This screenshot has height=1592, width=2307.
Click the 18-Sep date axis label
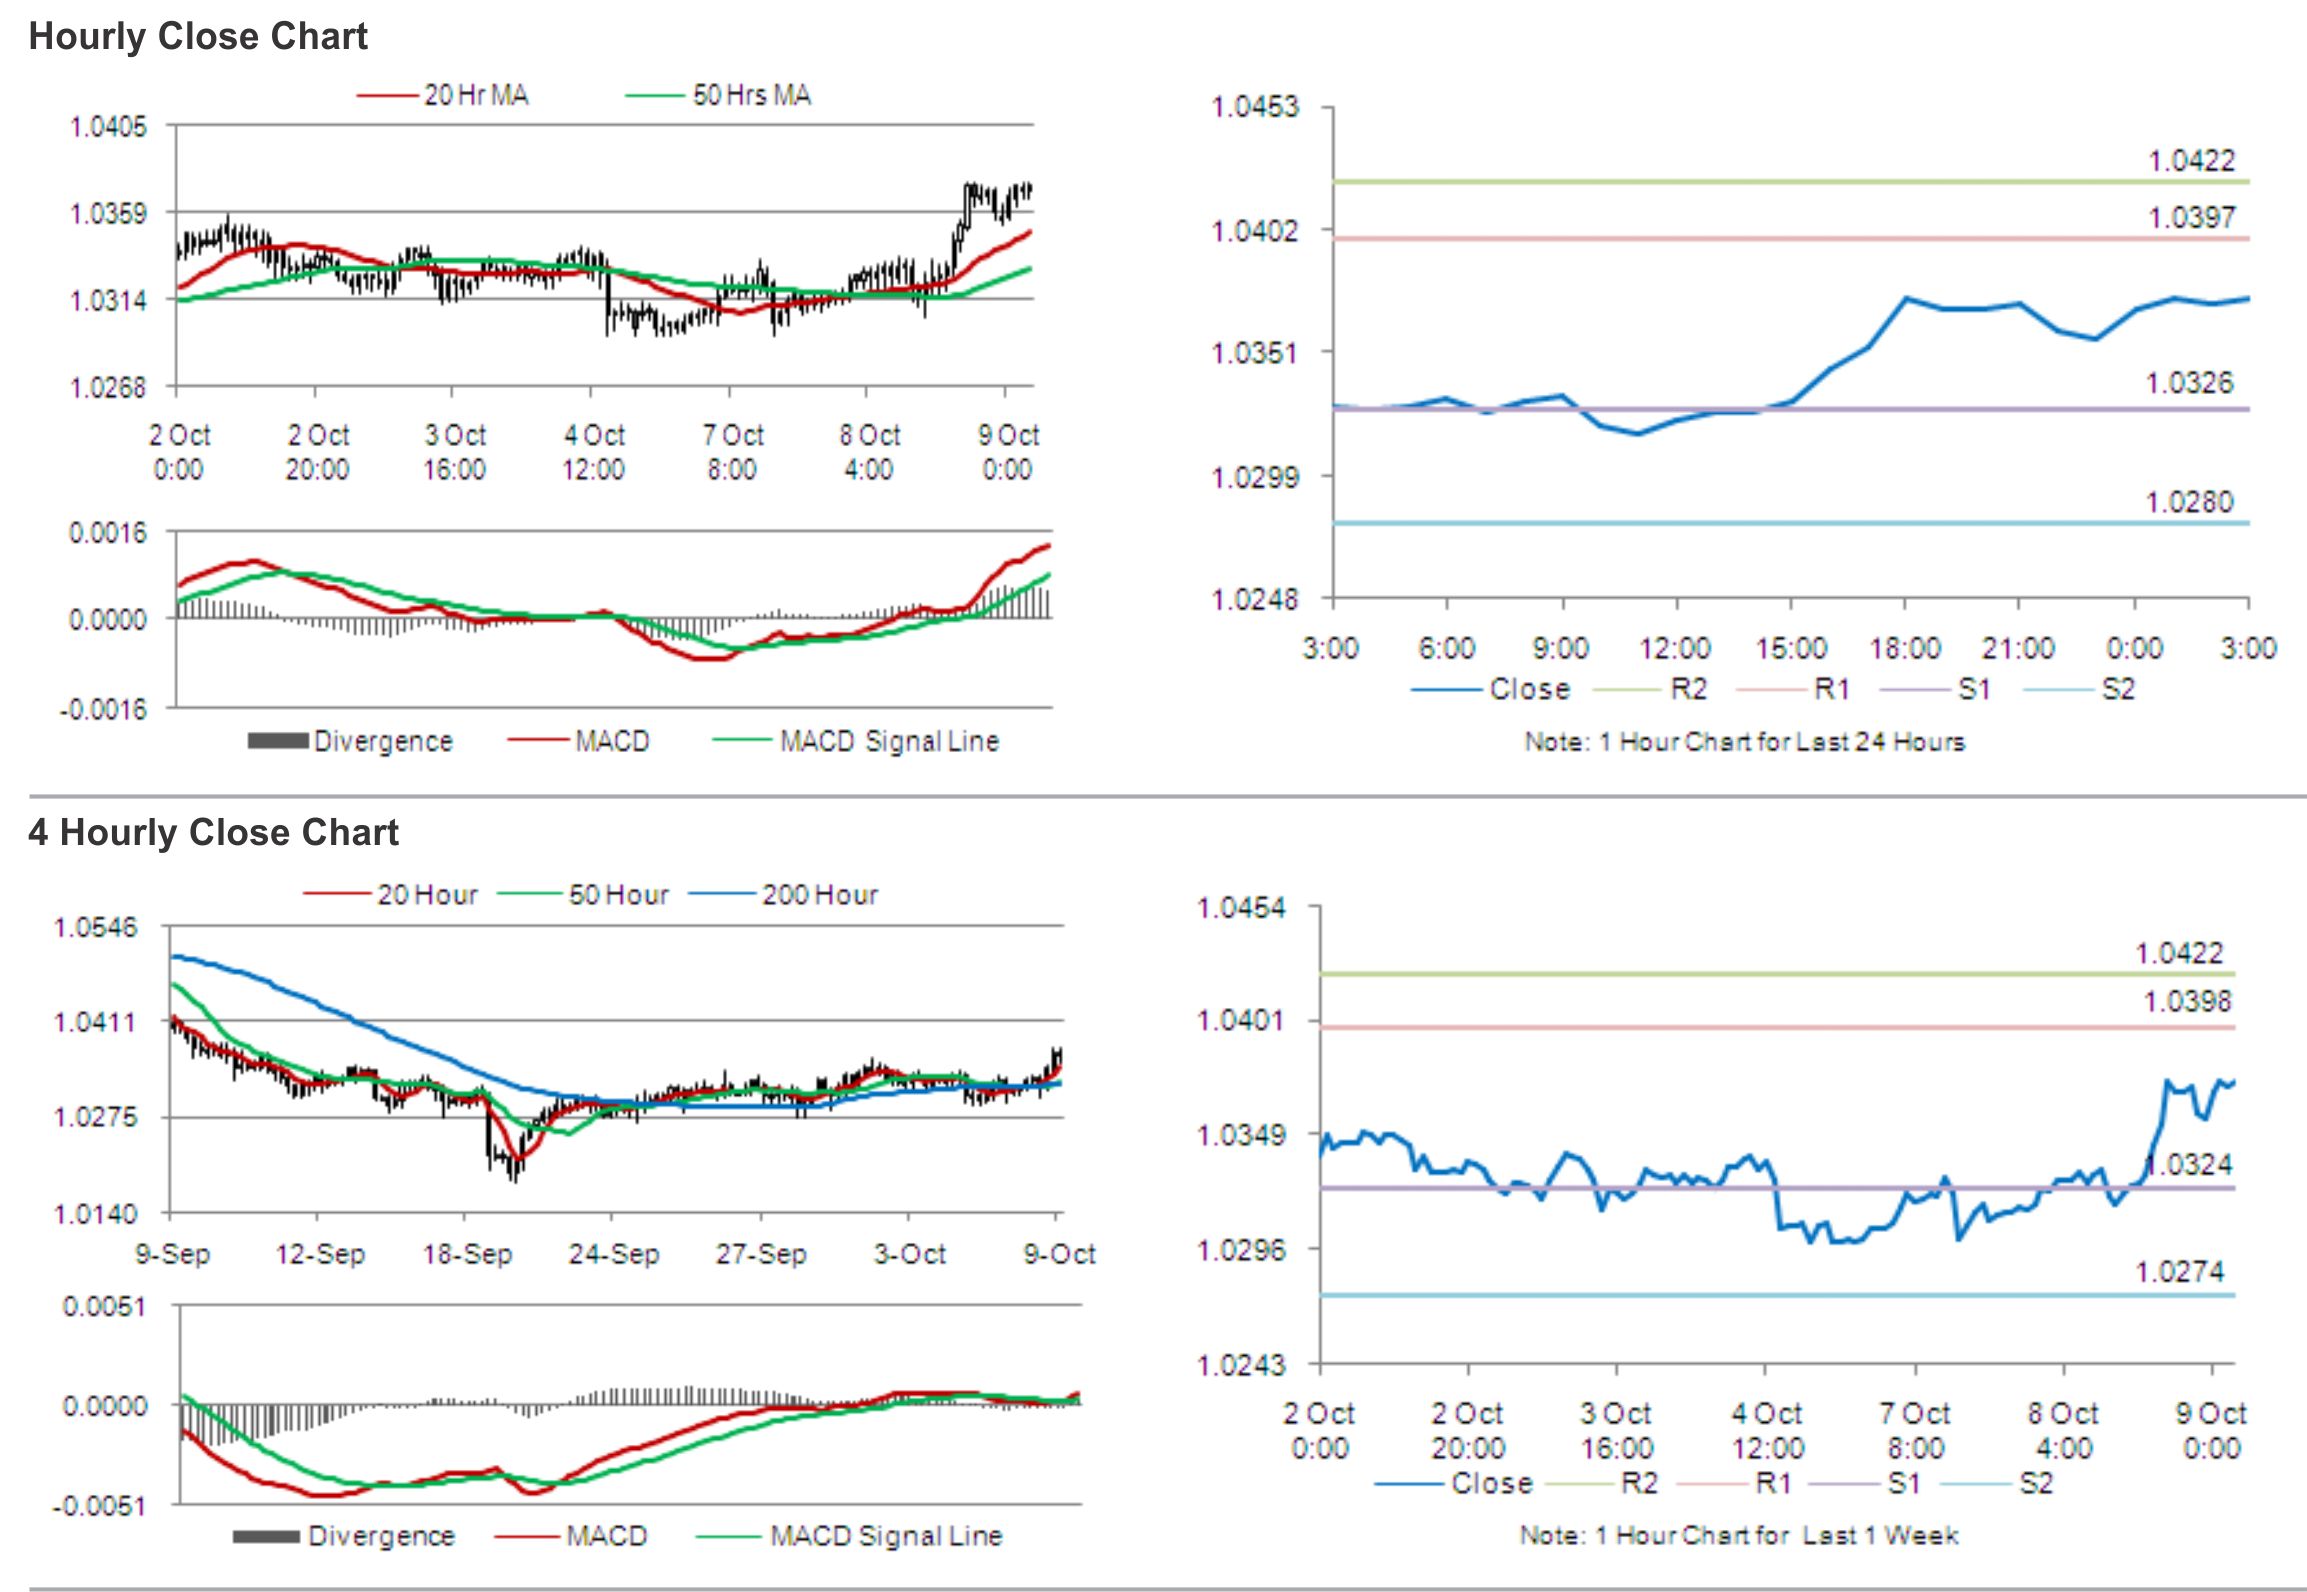point(467,1254)
